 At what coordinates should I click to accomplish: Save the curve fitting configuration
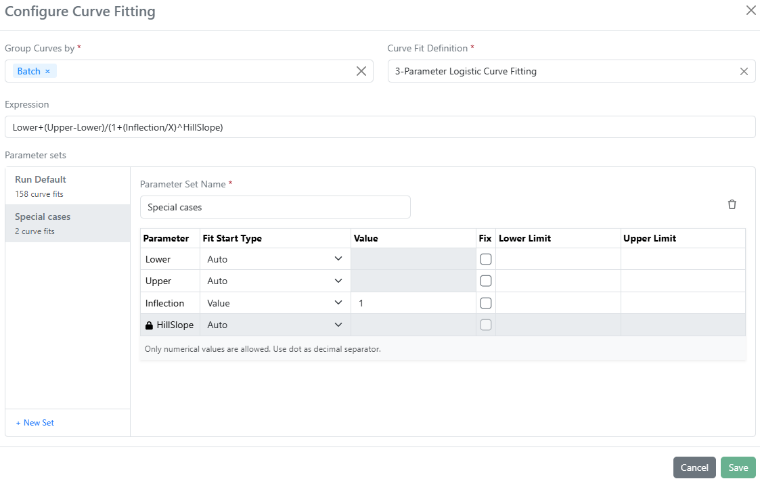tap(738, 467)
